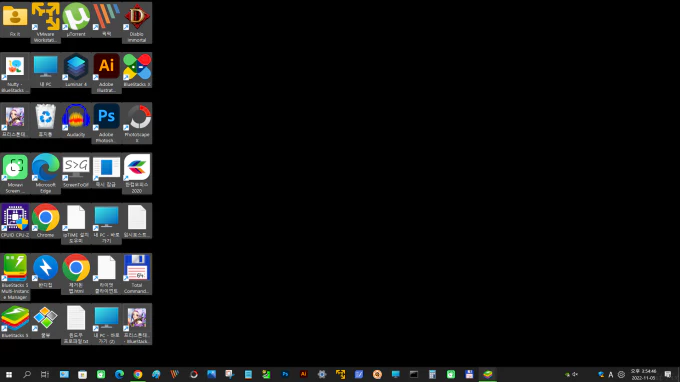Screen dimensions: 680x382
Task: Open the ipTIME desktop file shortcut
Action: point(76,224)
